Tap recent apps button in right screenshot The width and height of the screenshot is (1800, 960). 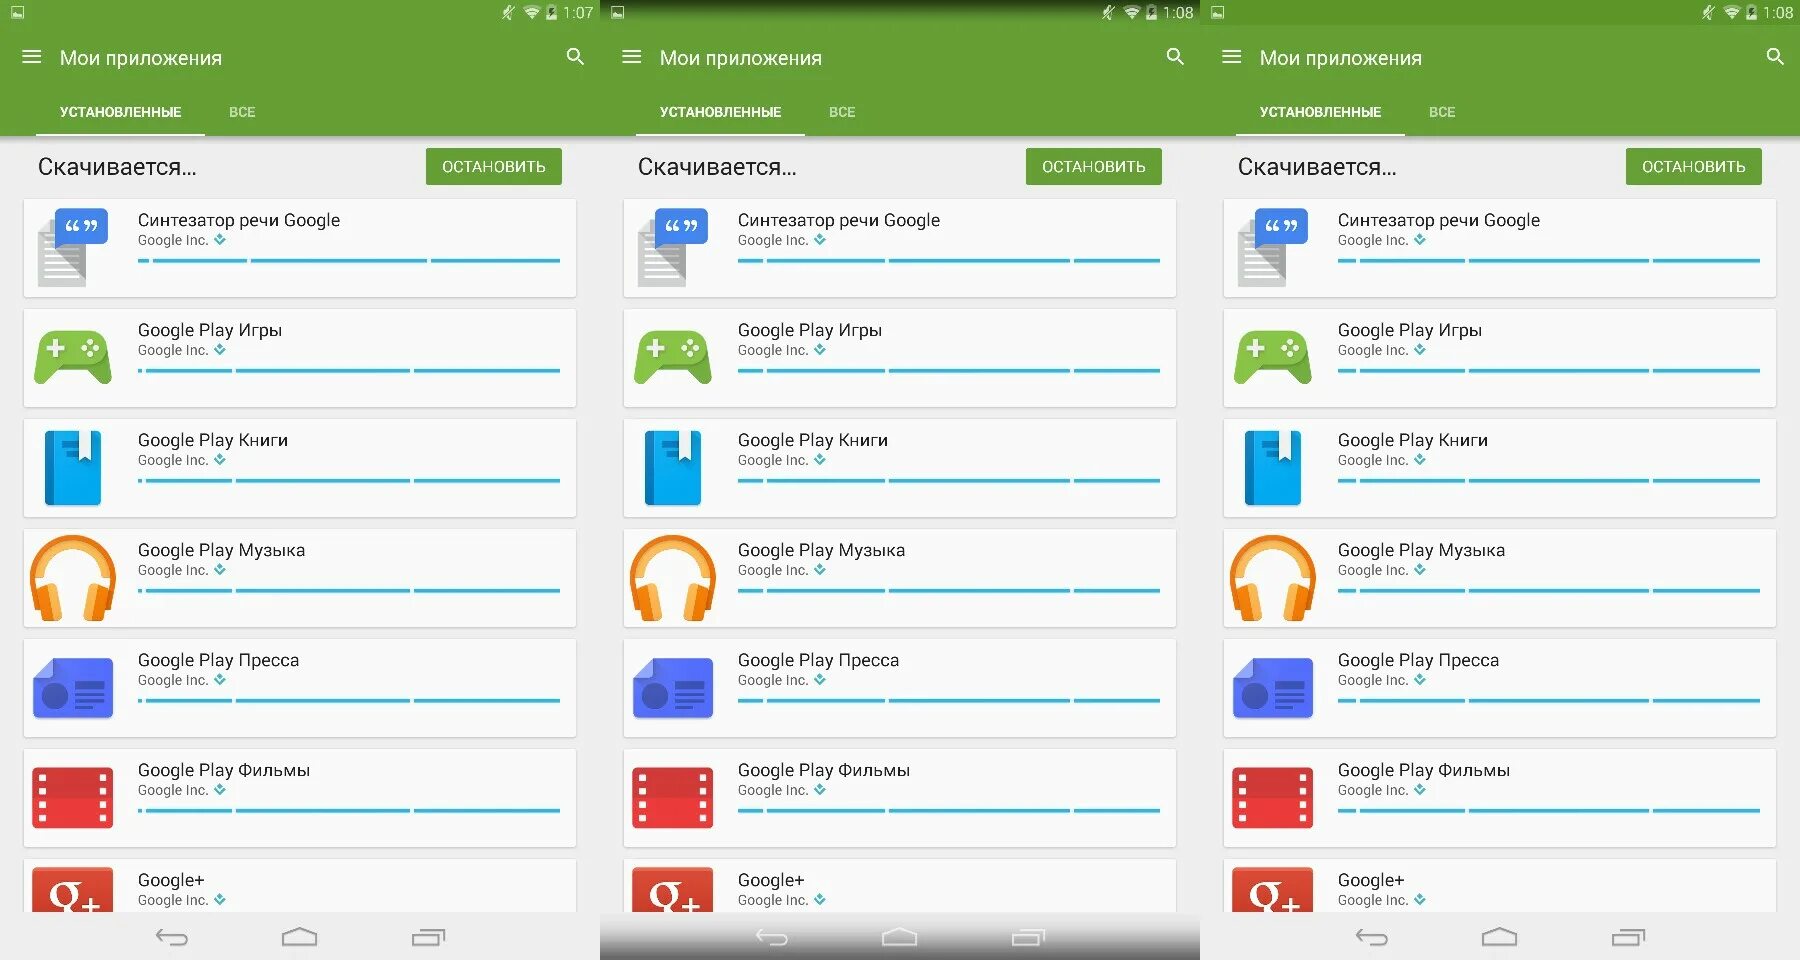tap(1628, 937)
